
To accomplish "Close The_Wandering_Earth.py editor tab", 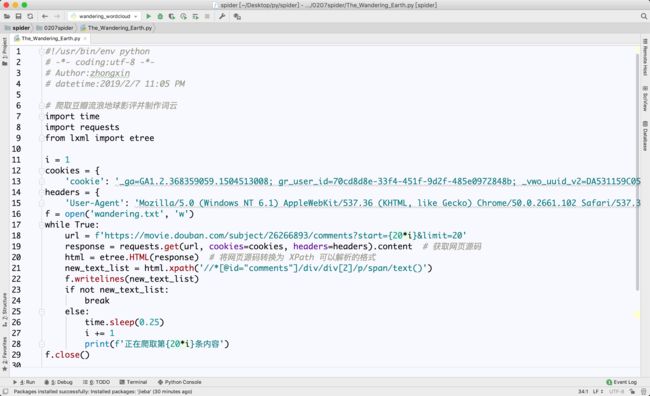I will point(85,38).
